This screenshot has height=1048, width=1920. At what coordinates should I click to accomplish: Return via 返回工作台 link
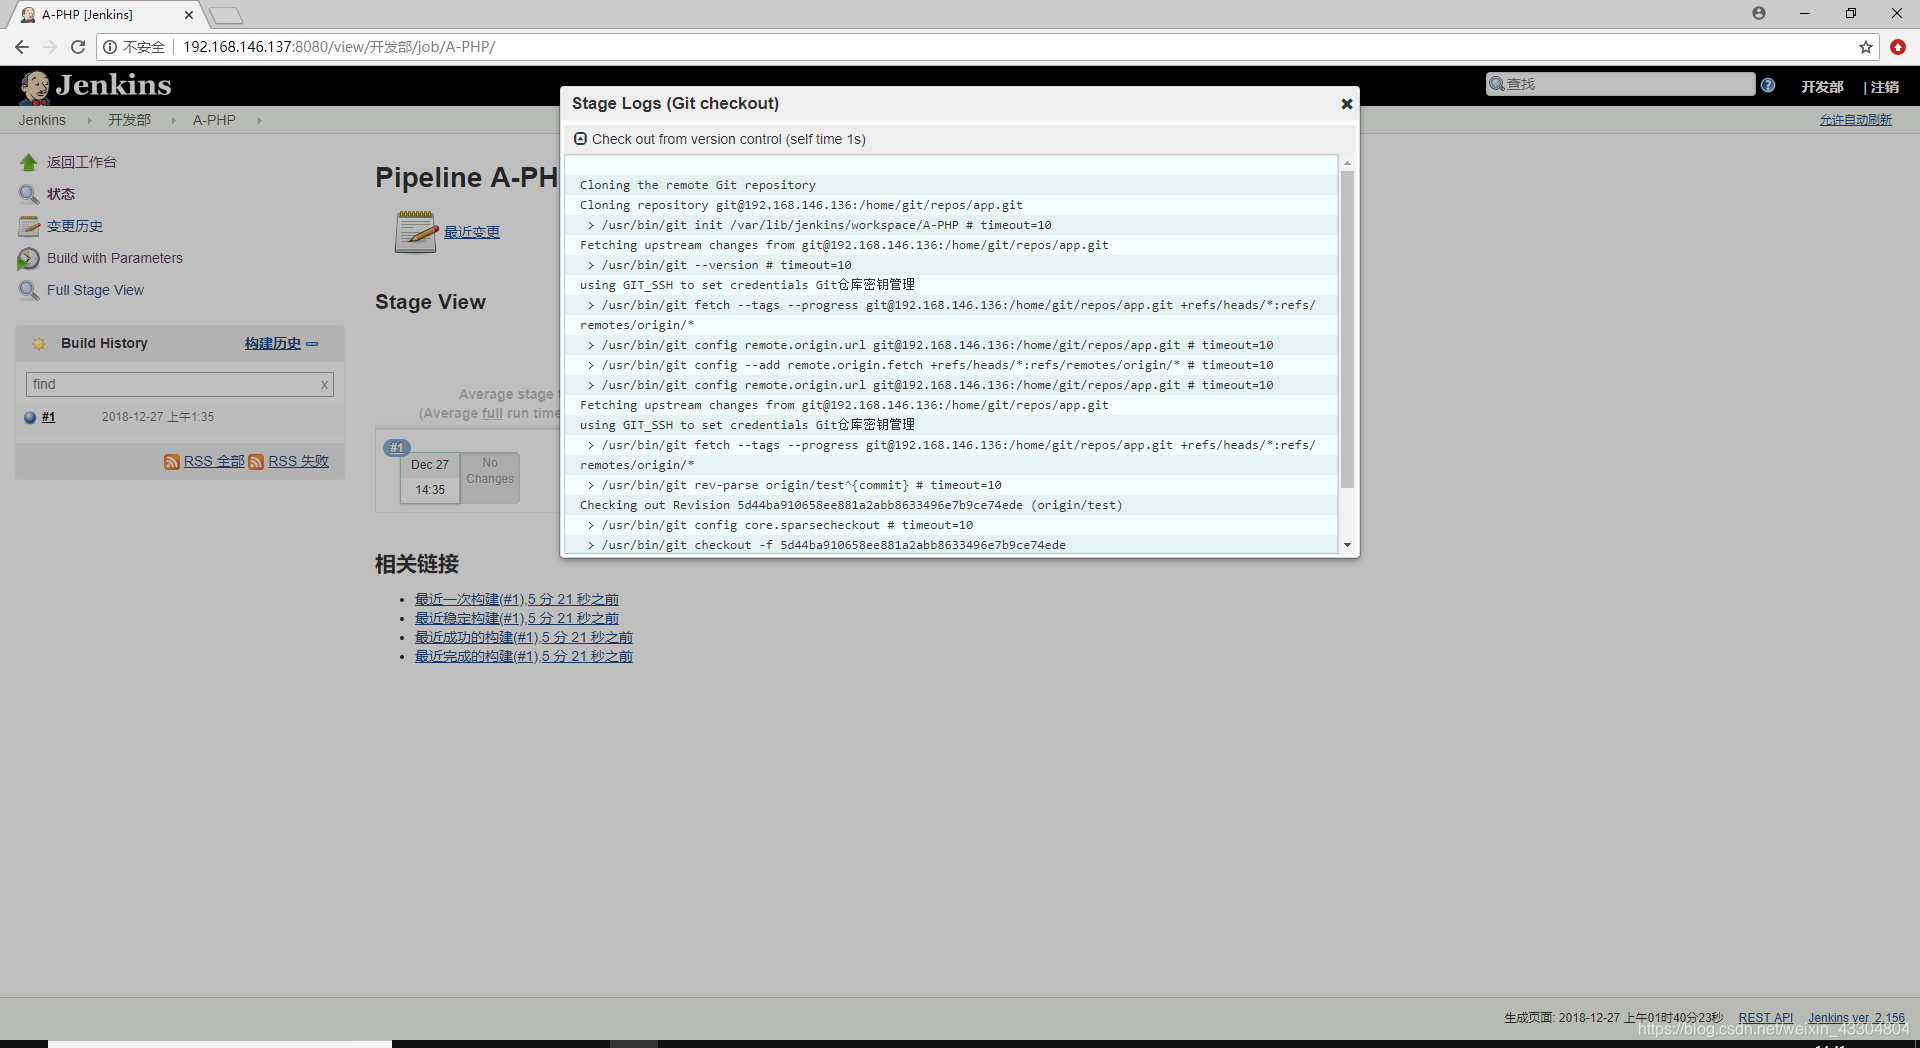(x=82, y=162)
